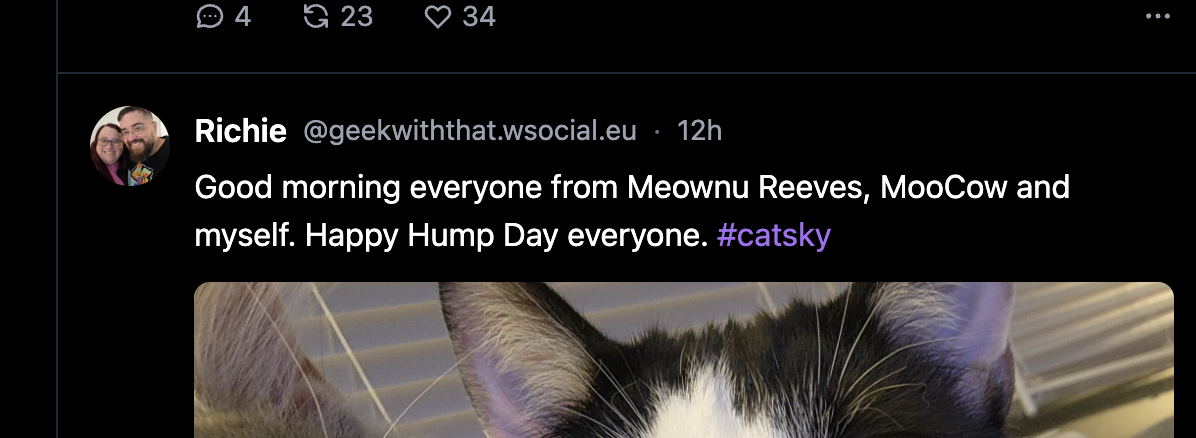
Task: Click the words "Meownu Reeves" in the post
Action: coord(742,187)
